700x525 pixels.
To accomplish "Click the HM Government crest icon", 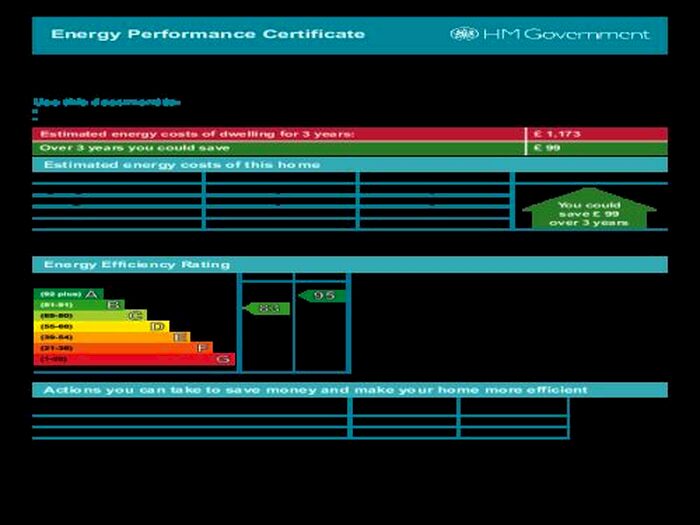I will click(x=464, y=34).
